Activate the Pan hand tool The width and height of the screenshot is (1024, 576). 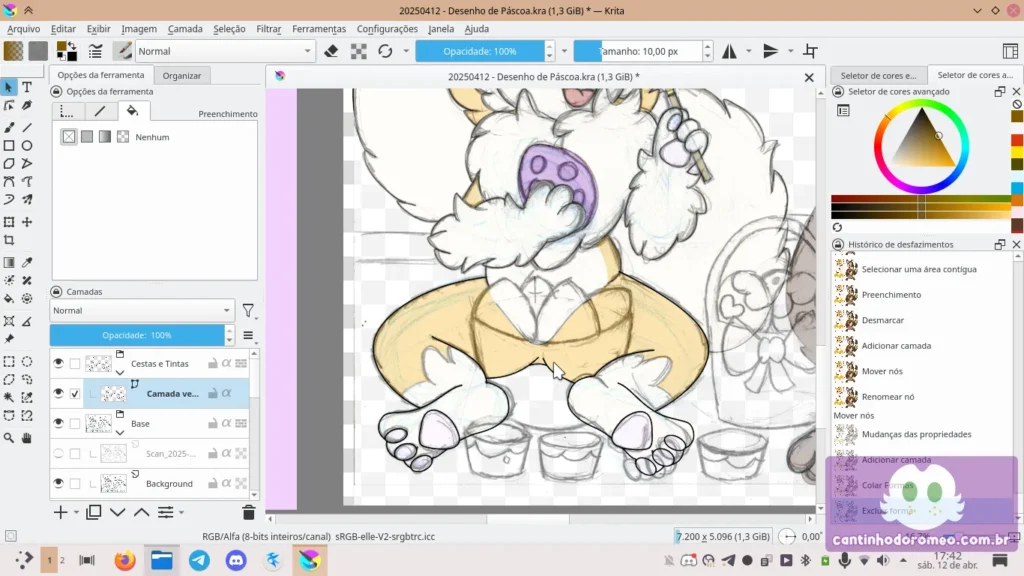(x=27, y=438)
